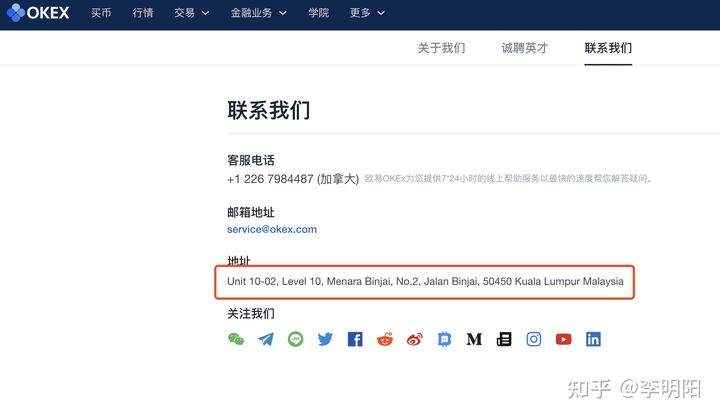Click the Menara Binjai address text

[425, 281]
